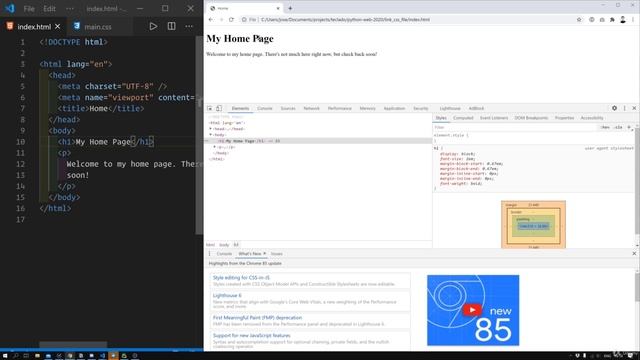This screenshot has height=360, width=640.
Task: Open DevTools Memory tab
Action: pos(367,108)
